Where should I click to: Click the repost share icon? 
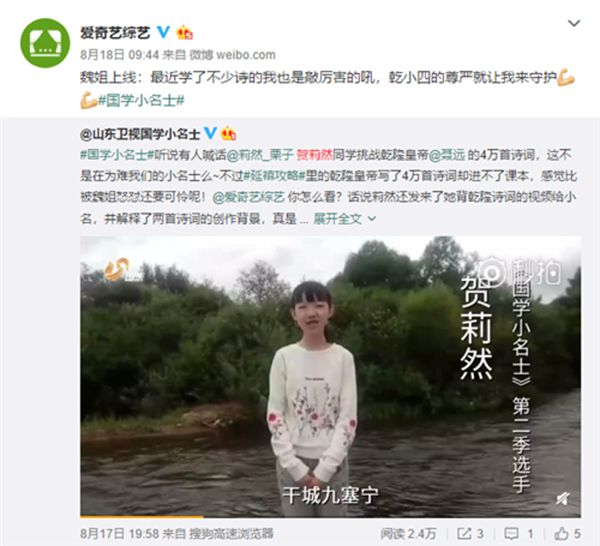pyautogui.click(x=464, y=533)
